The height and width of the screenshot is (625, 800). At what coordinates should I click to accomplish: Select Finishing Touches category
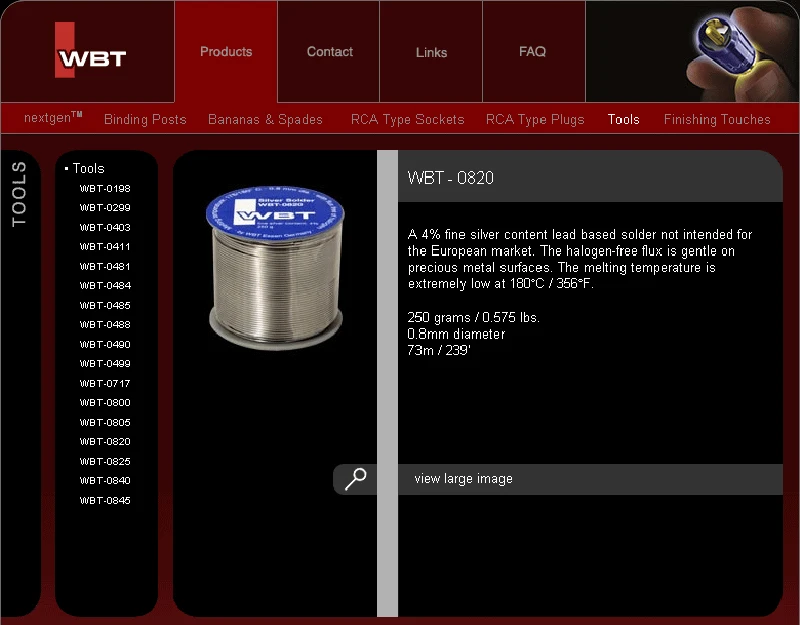click(717, 119)
